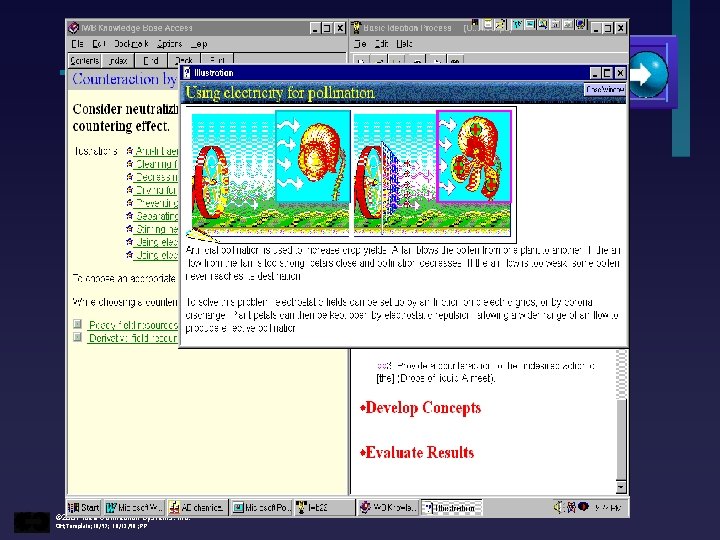Click the Close Window button in Illustration
Screen dimensions: 720x540
point(605,90)
